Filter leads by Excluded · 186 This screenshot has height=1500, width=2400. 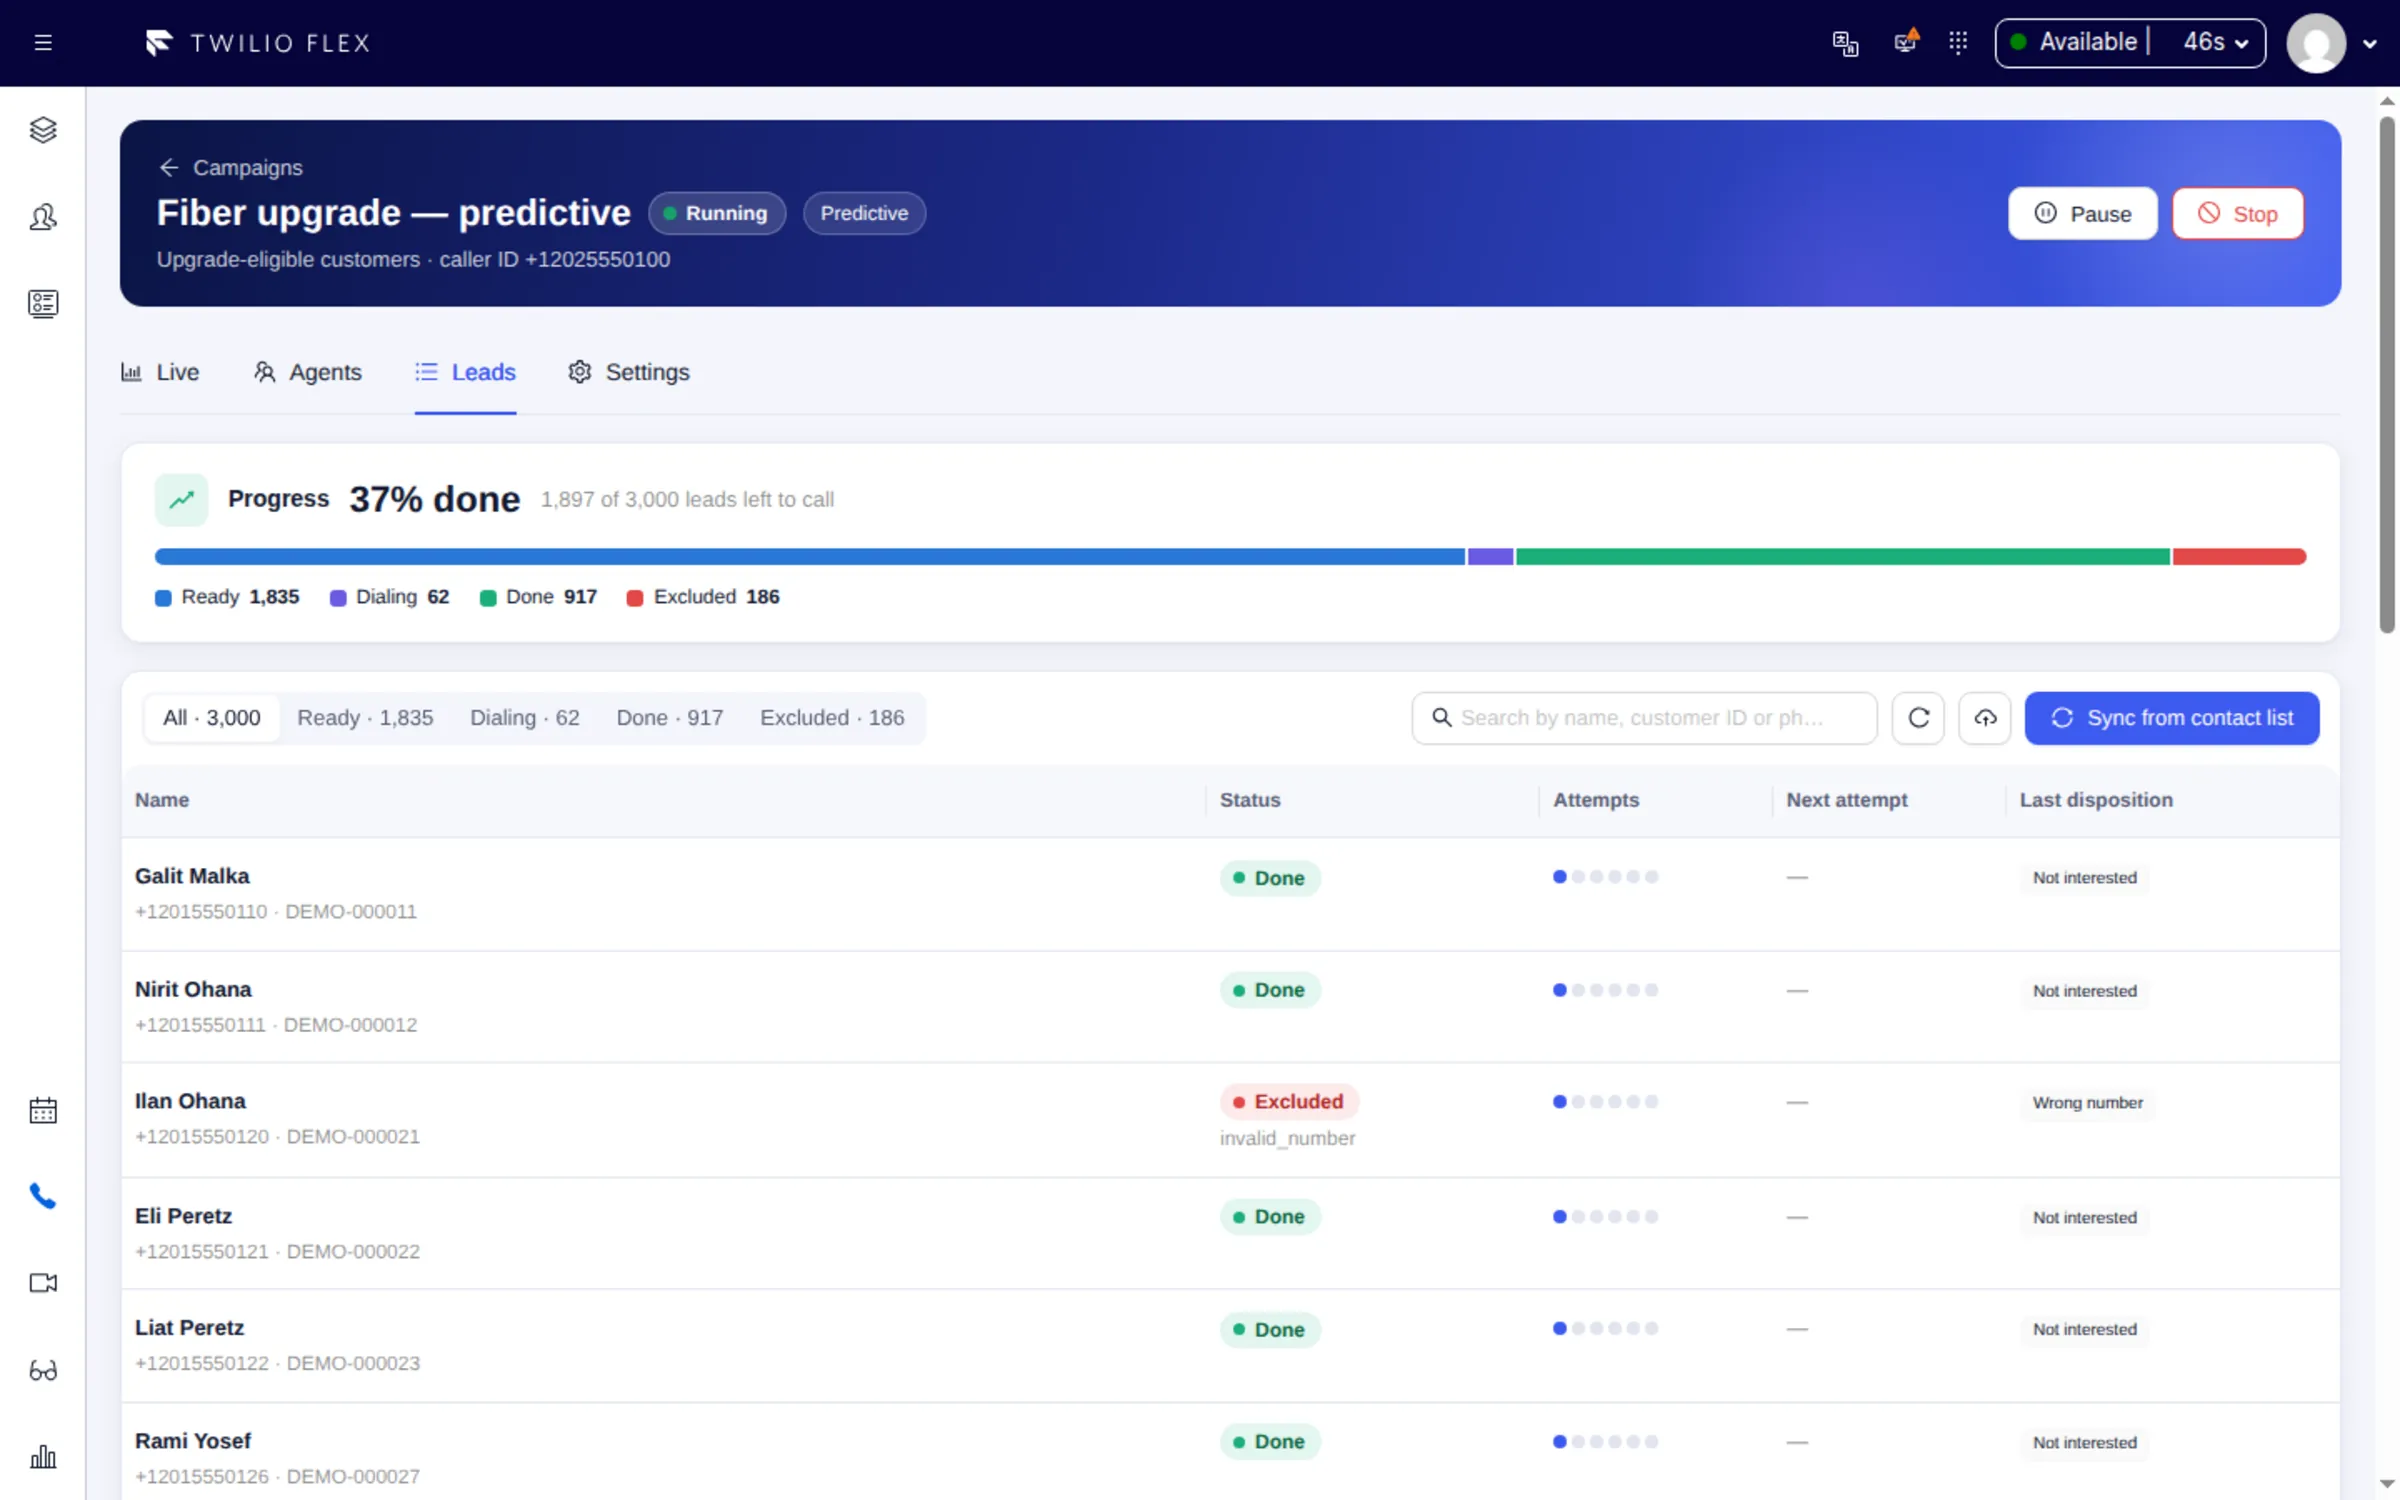832,718
